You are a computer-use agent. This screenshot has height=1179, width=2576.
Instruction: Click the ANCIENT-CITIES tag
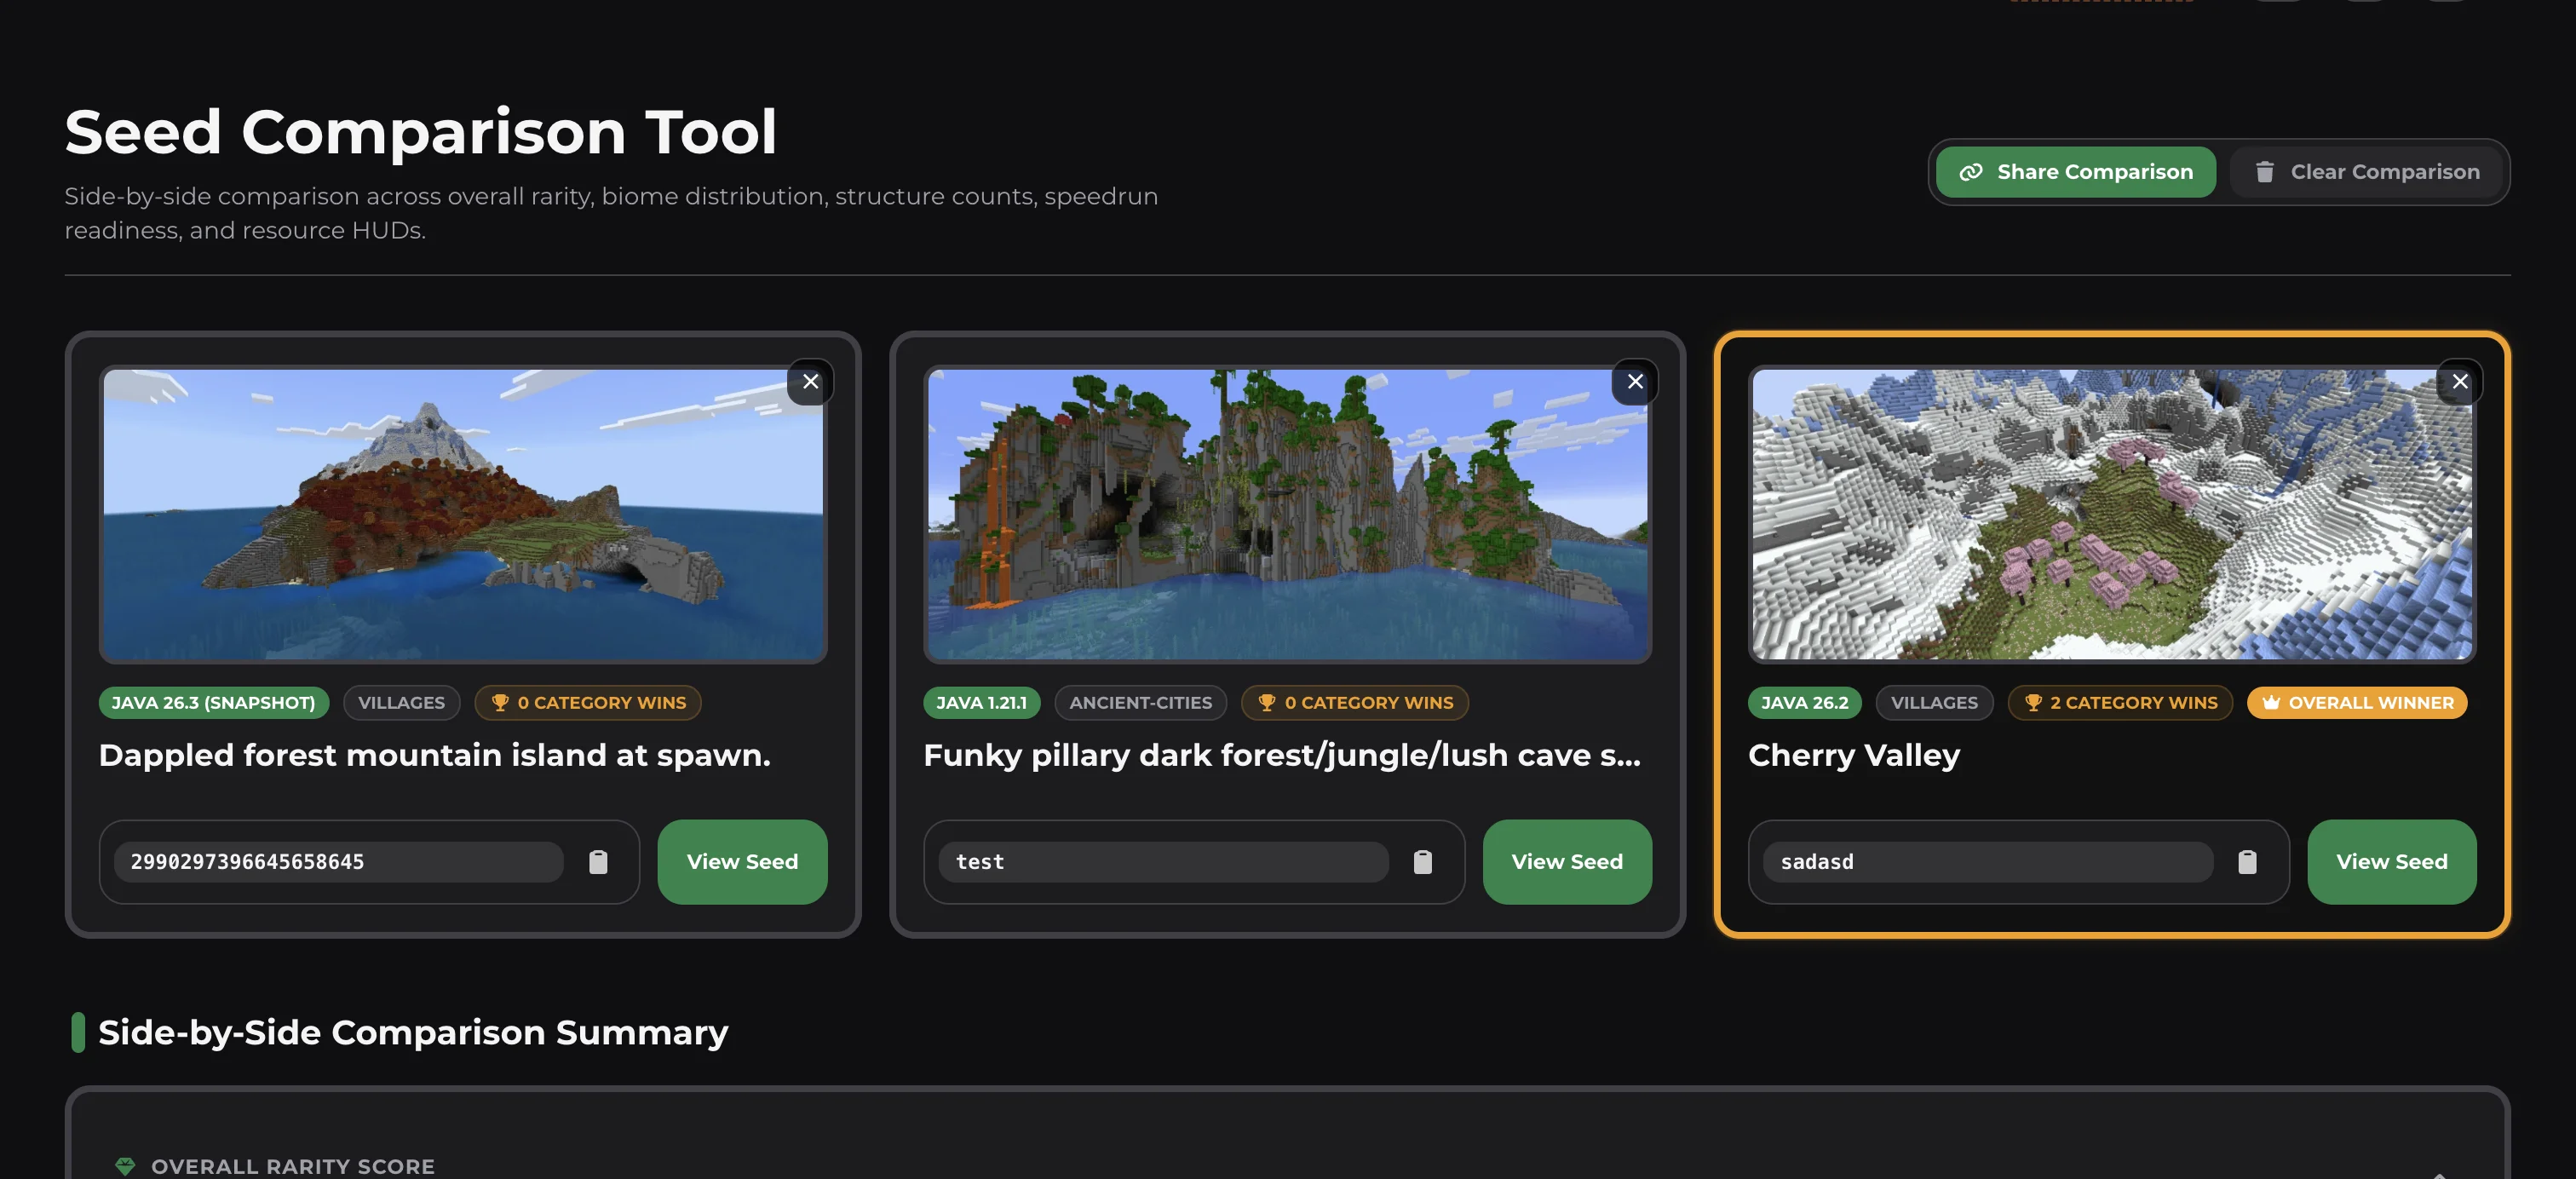point(1141,703)
